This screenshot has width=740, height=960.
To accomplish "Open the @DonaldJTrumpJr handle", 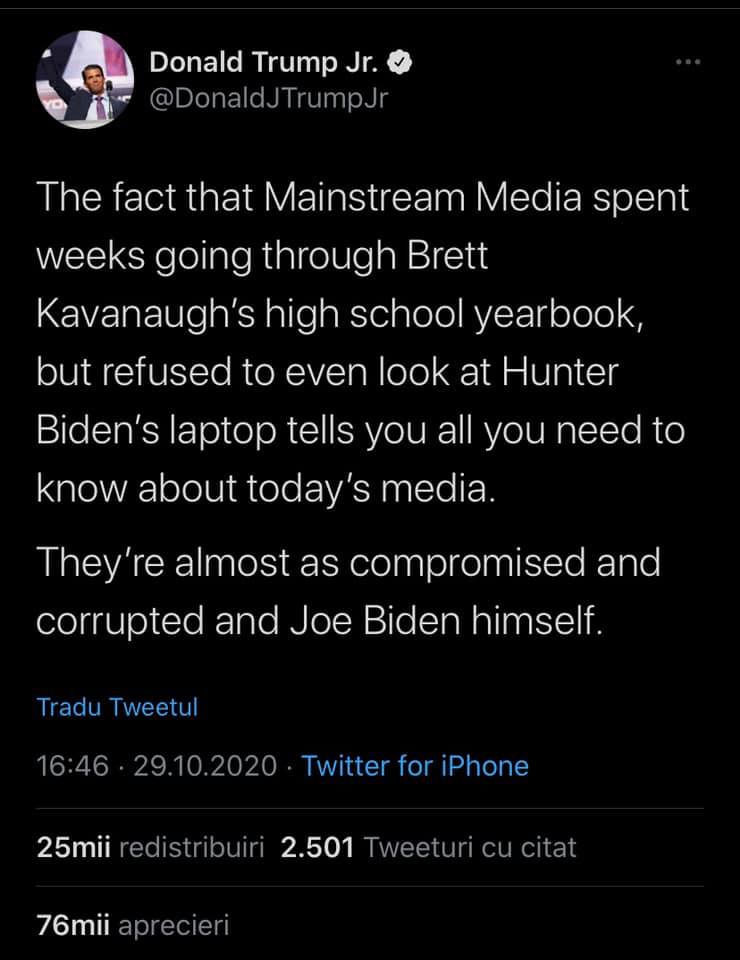I will (267, 97).
